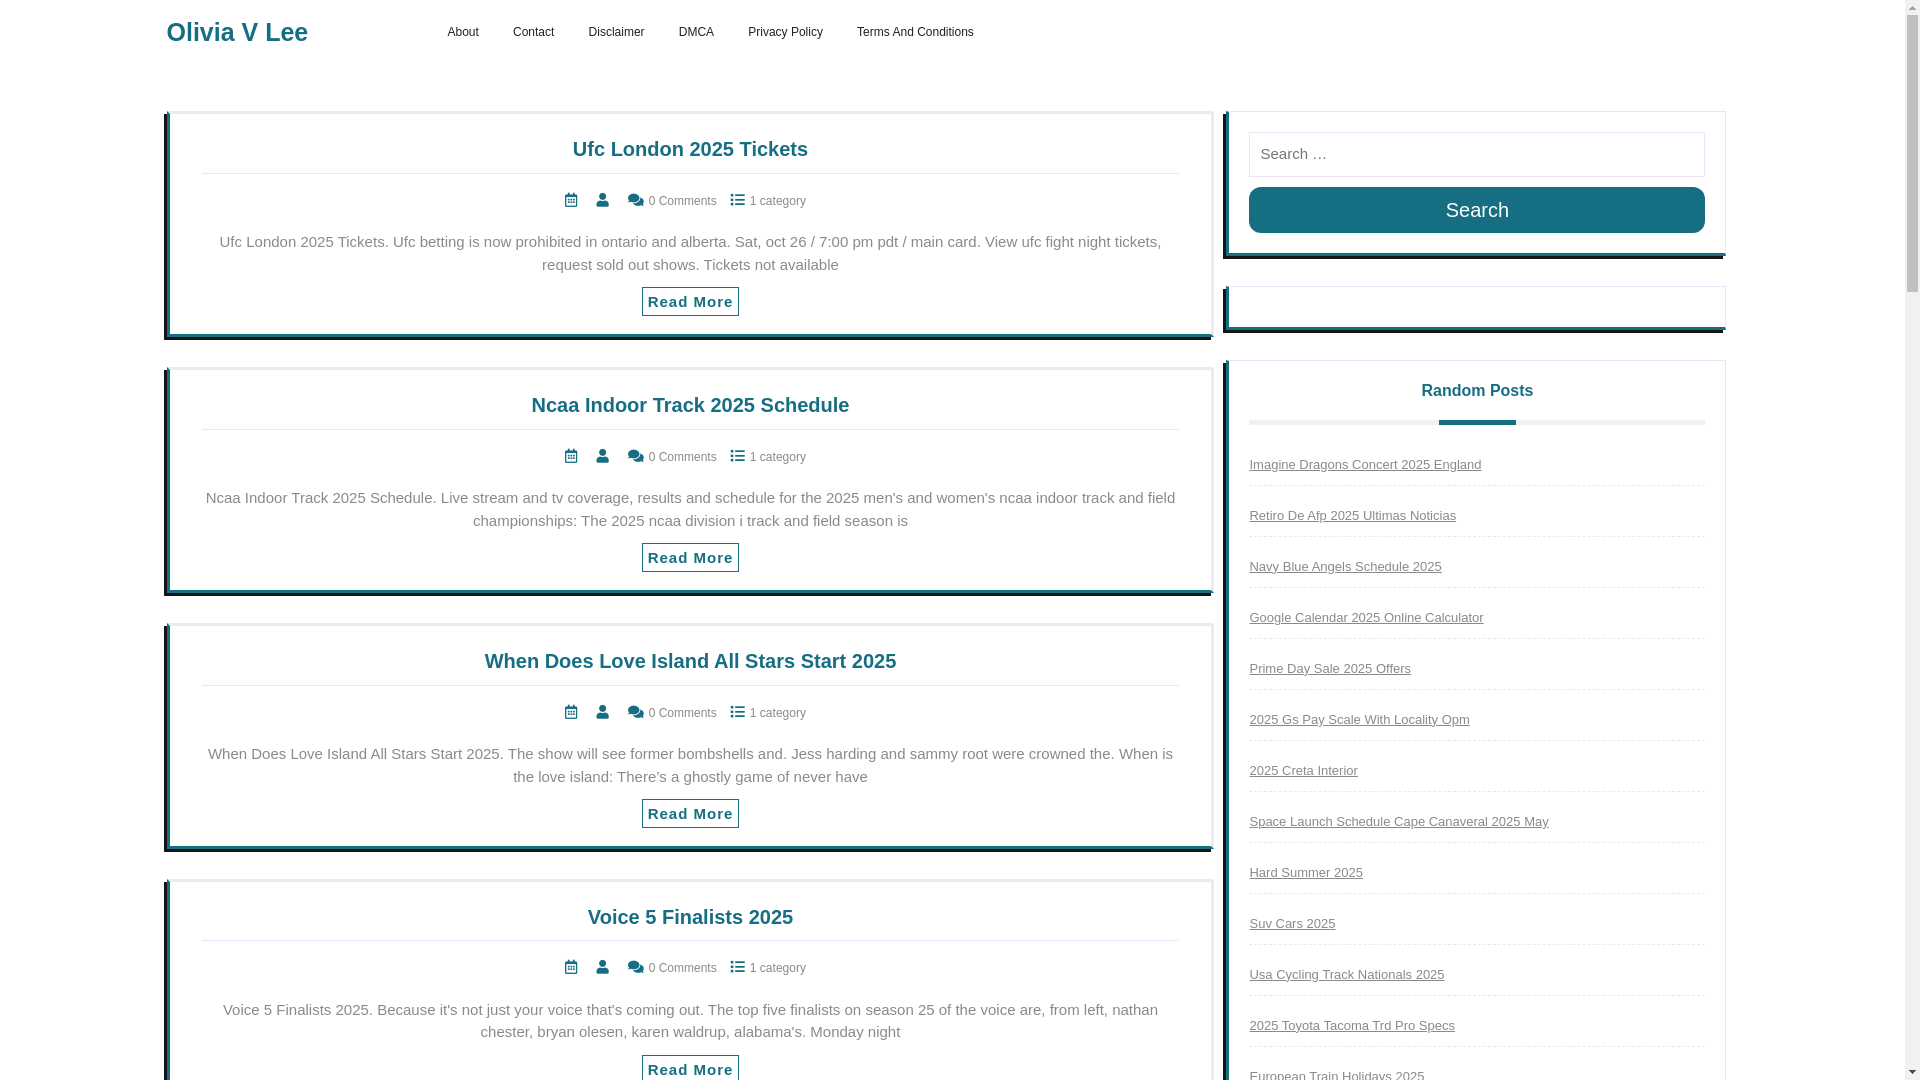The height and width of the screenshot is (1080, 1920).
Task: Click the author icon under Love Island All Stars post
Action: coord(602,712)
